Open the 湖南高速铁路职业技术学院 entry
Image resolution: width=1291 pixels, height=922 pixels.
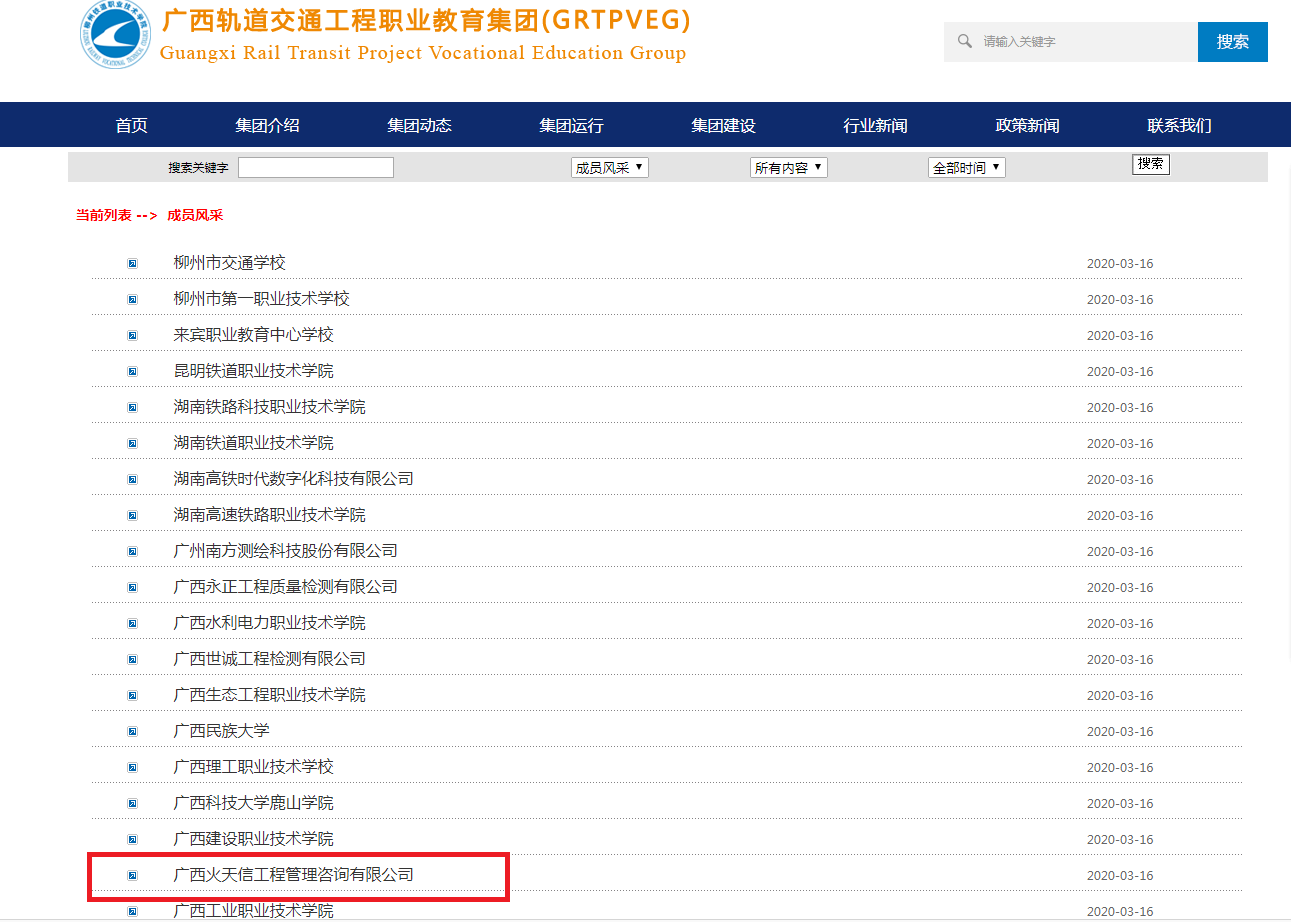pyautogui.click(x=269, y=515)
